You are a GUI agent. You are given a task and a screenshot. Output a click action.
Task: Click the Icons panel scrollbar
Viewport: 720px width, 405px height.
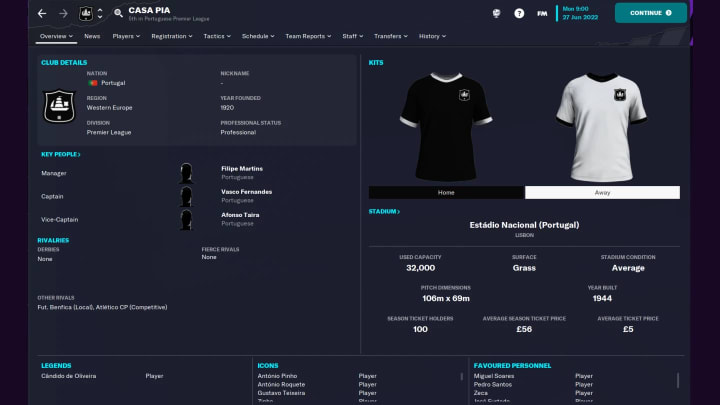[461, 377]
